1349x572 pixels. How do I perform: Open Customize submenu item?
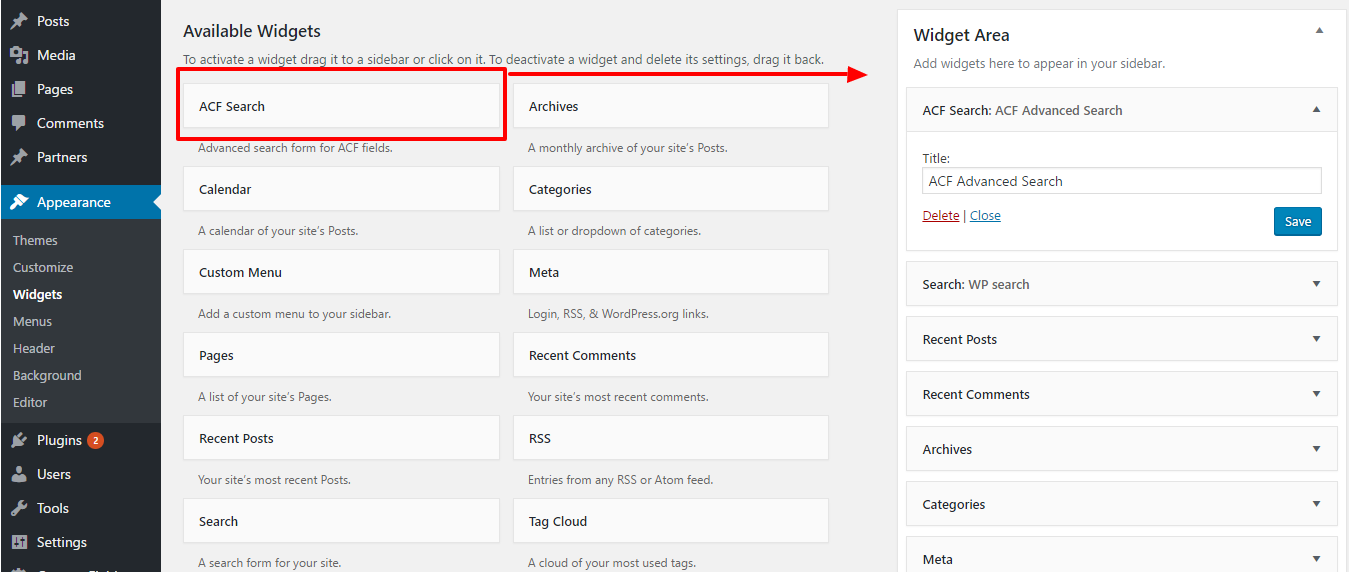click(43, 267)
